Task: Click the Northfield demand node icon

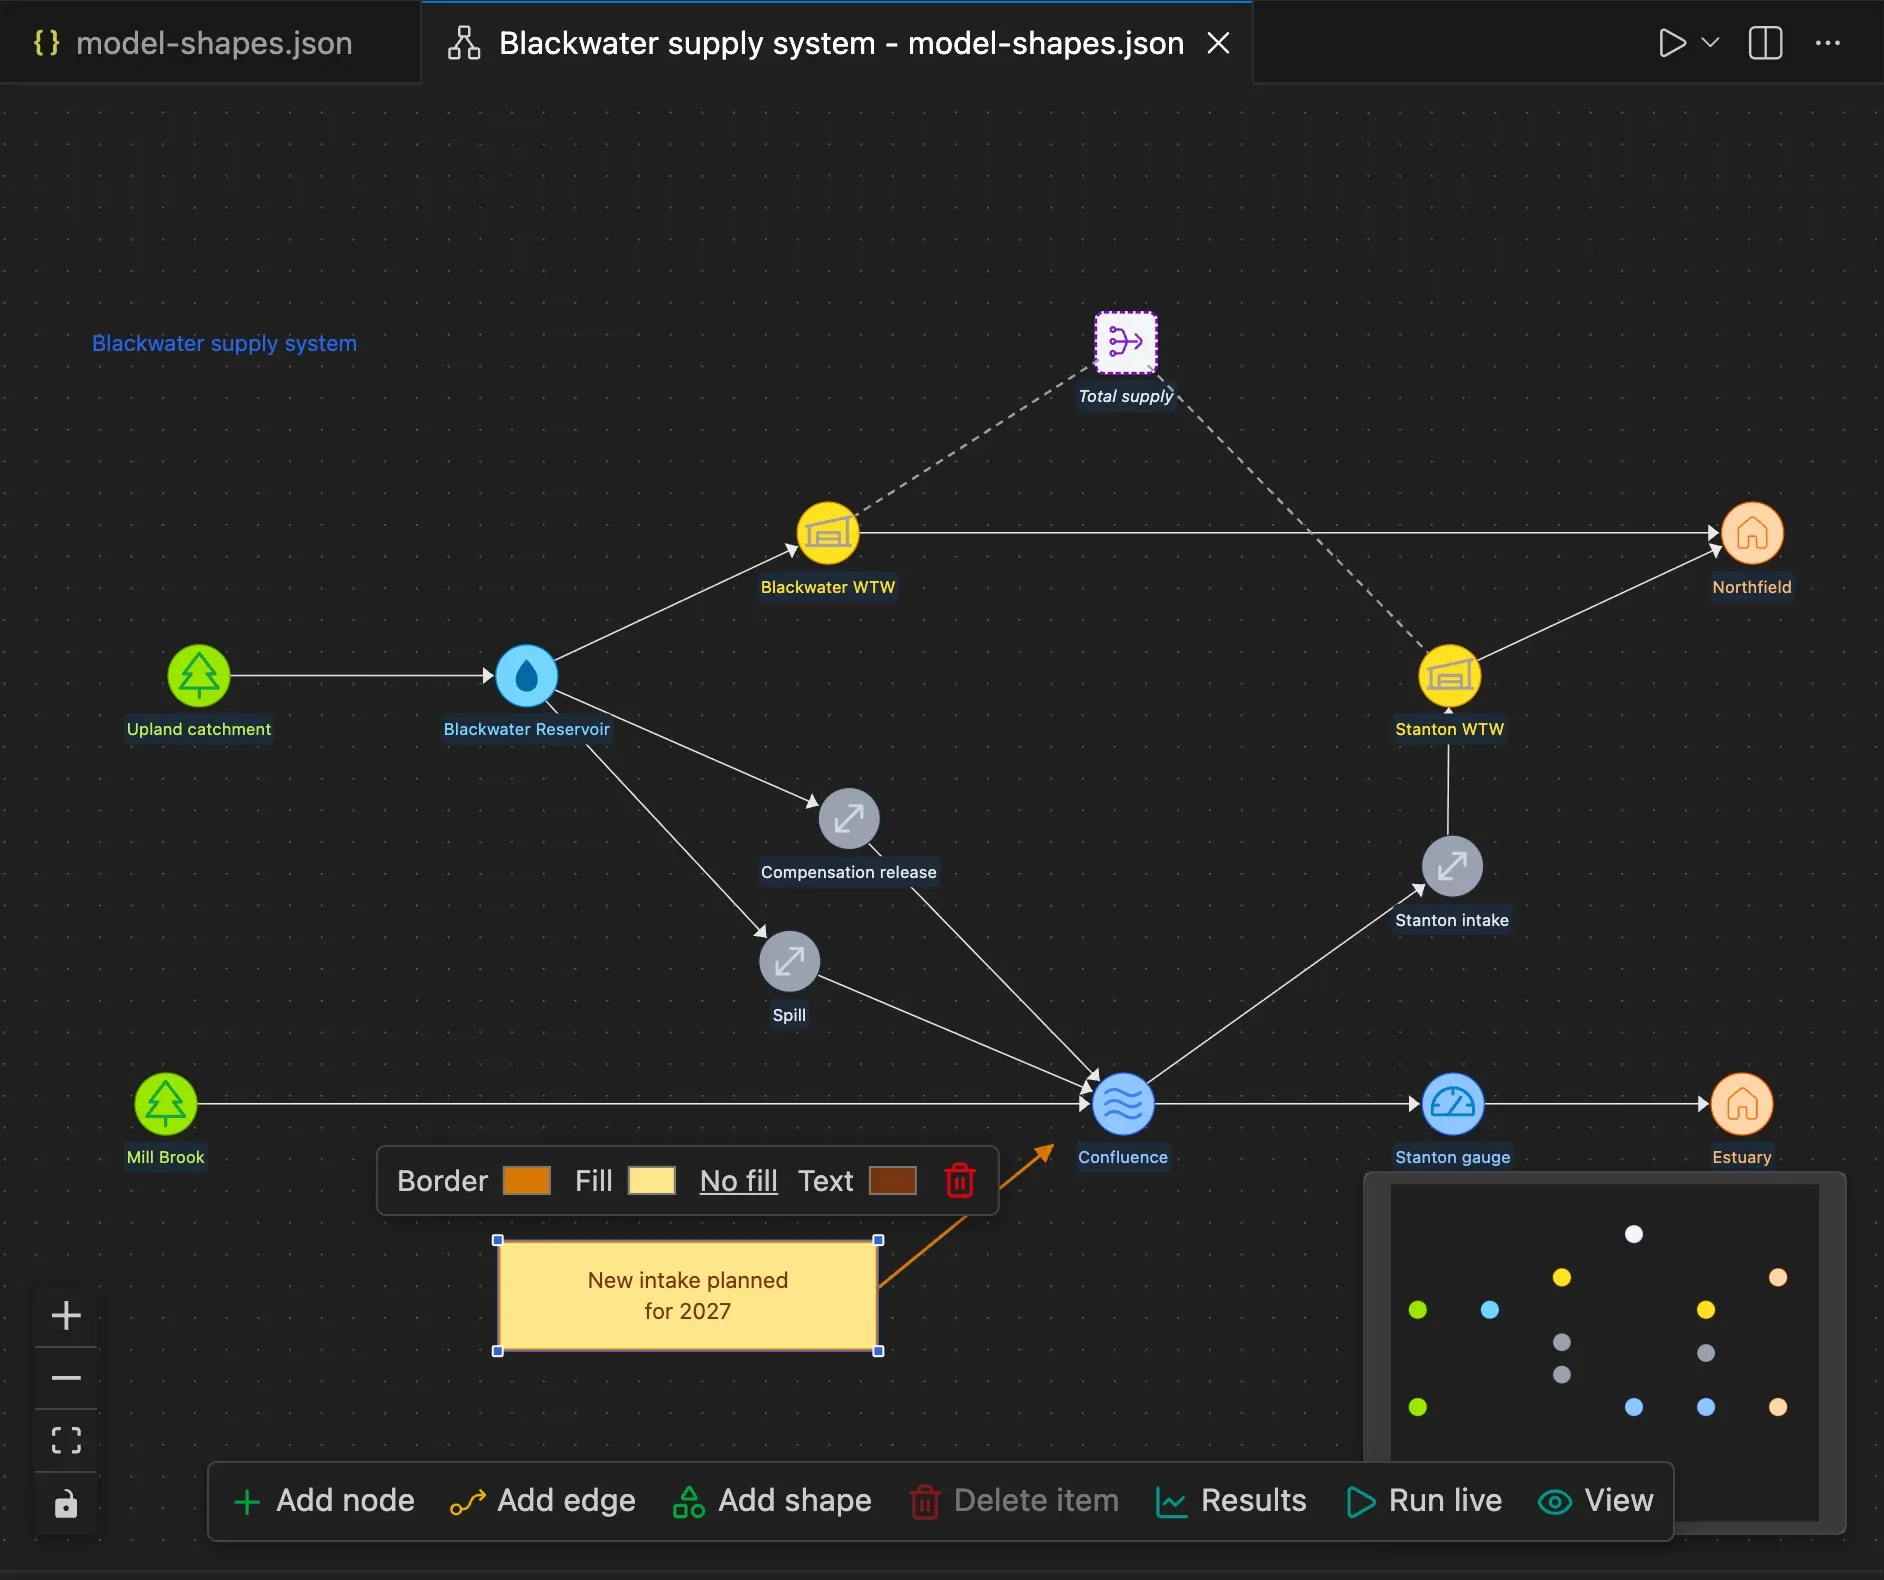Action: pyautogui.click(x=1752, y=533)
